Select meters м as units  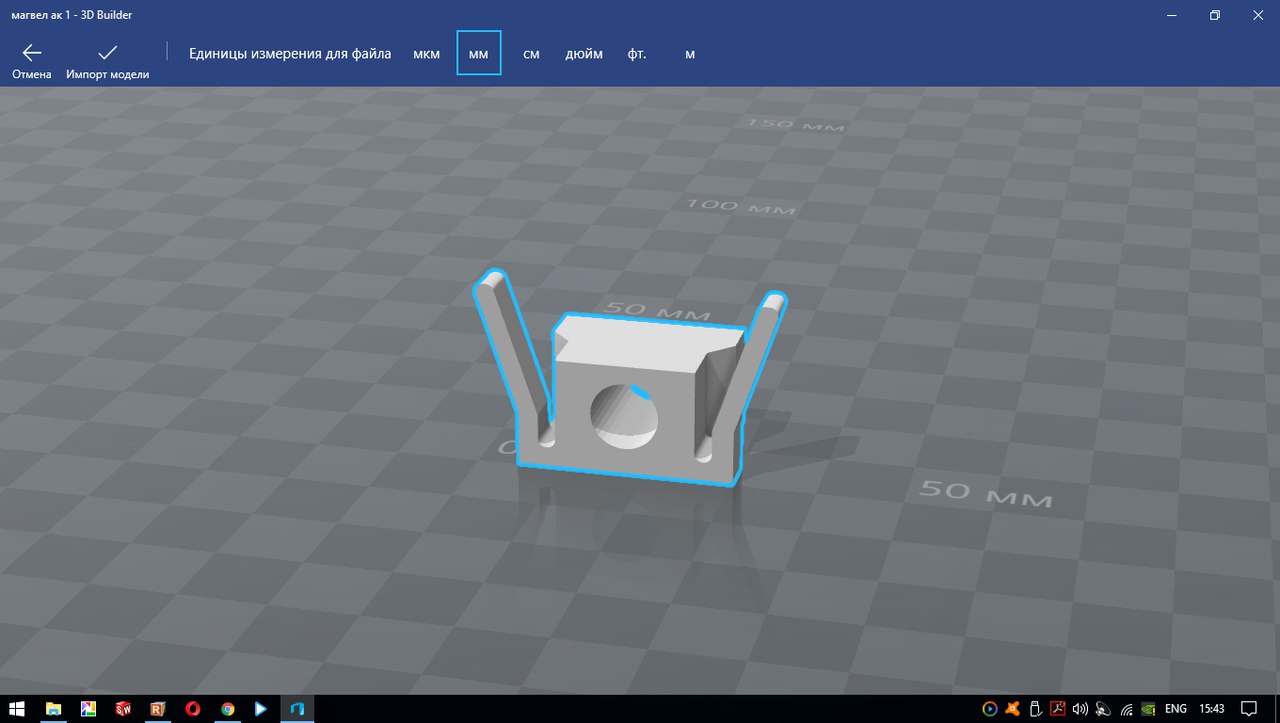point(690,54)
